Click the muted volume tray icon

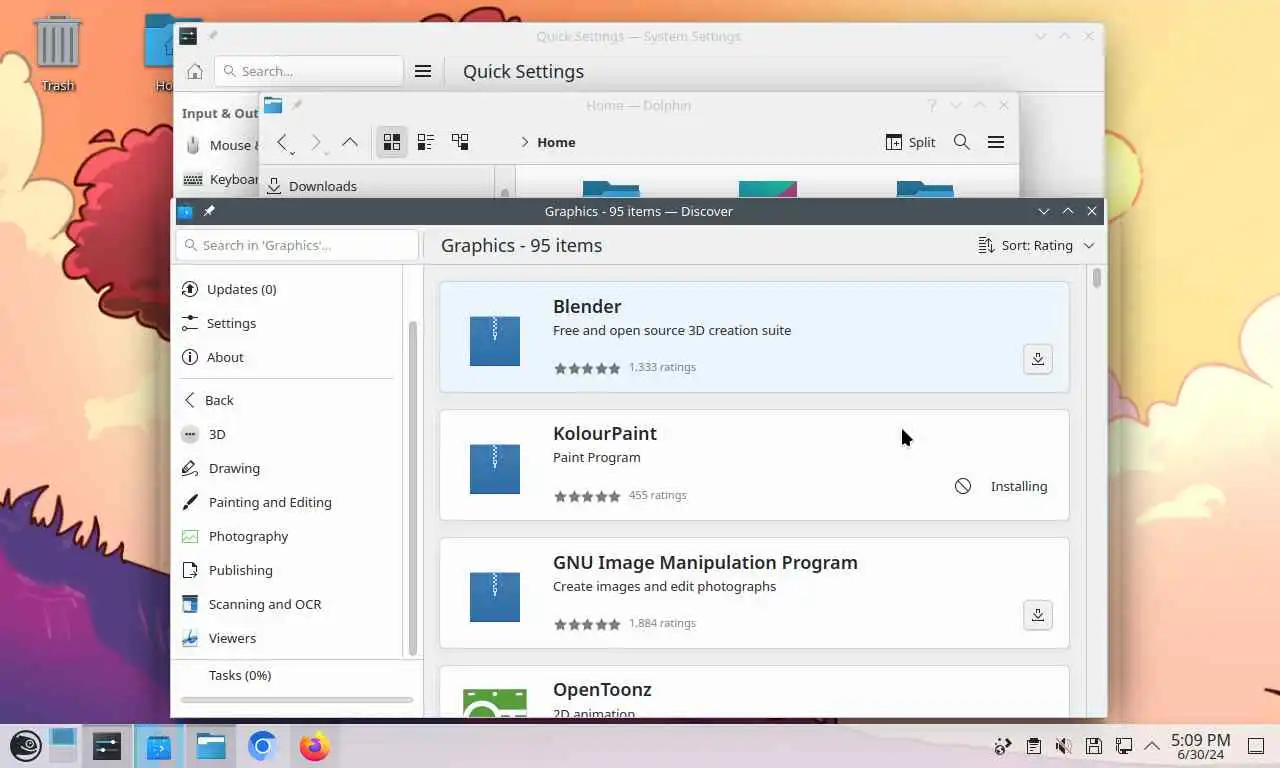(1064, 746)
